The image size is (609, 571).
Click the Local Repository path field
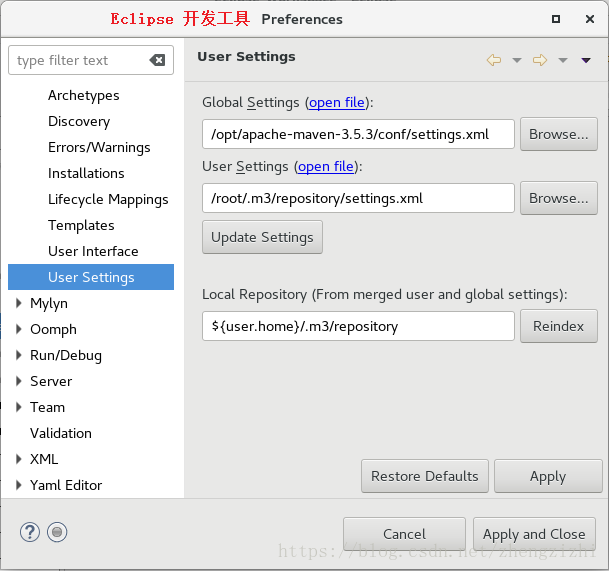(358, 326)
